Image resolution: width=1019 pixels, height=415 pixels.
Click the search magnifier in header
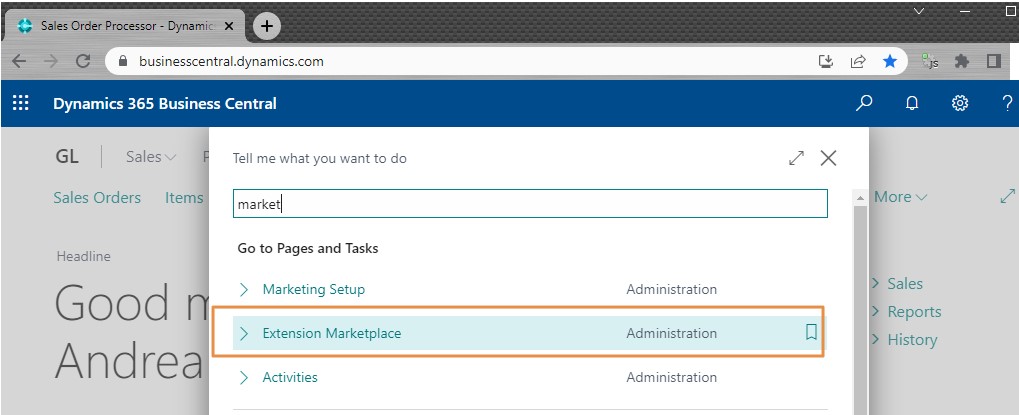[x=864, y=103]
